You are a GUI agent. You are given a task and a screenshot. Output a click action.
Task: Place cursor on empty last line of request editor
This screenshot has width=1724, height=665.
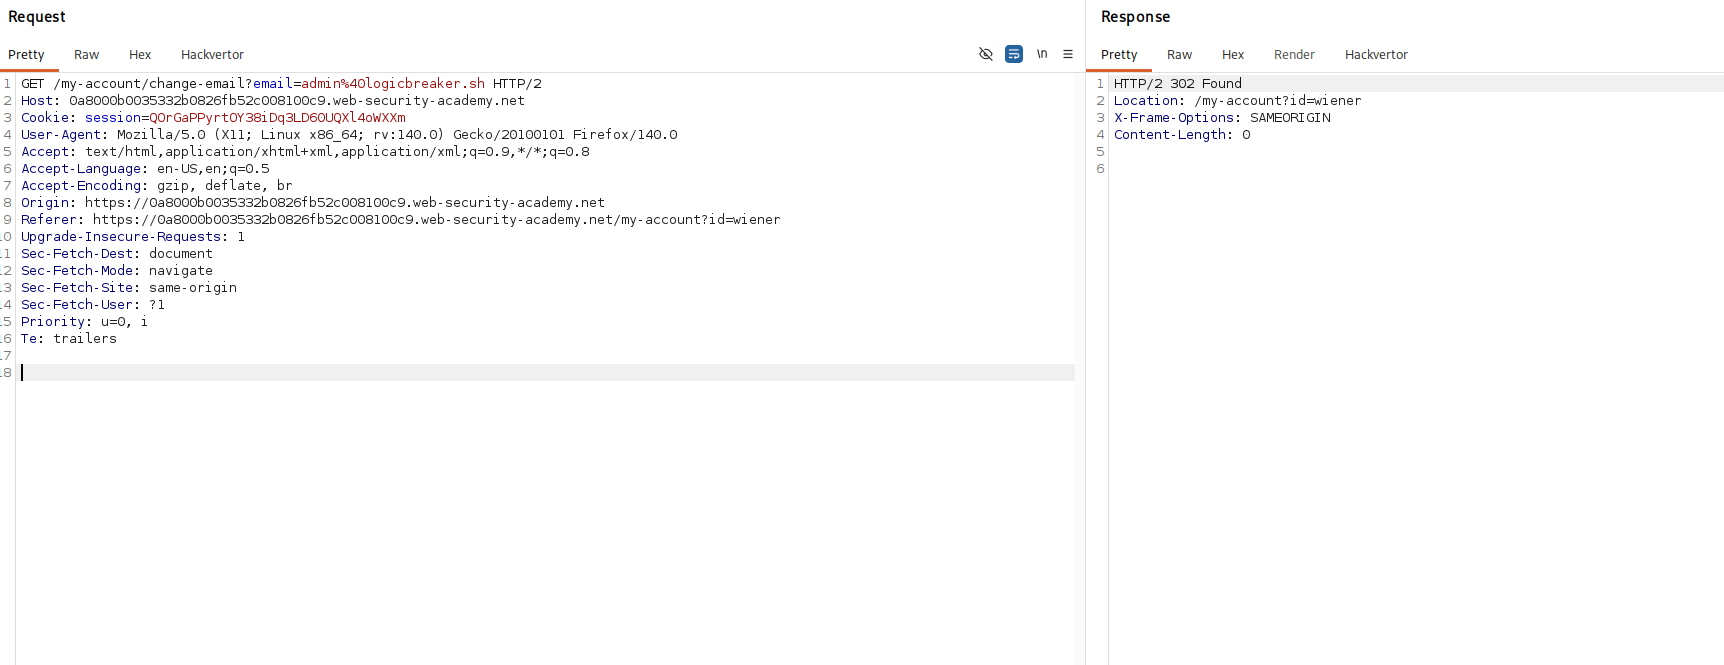pyautogui.click(x=547, y=373)
